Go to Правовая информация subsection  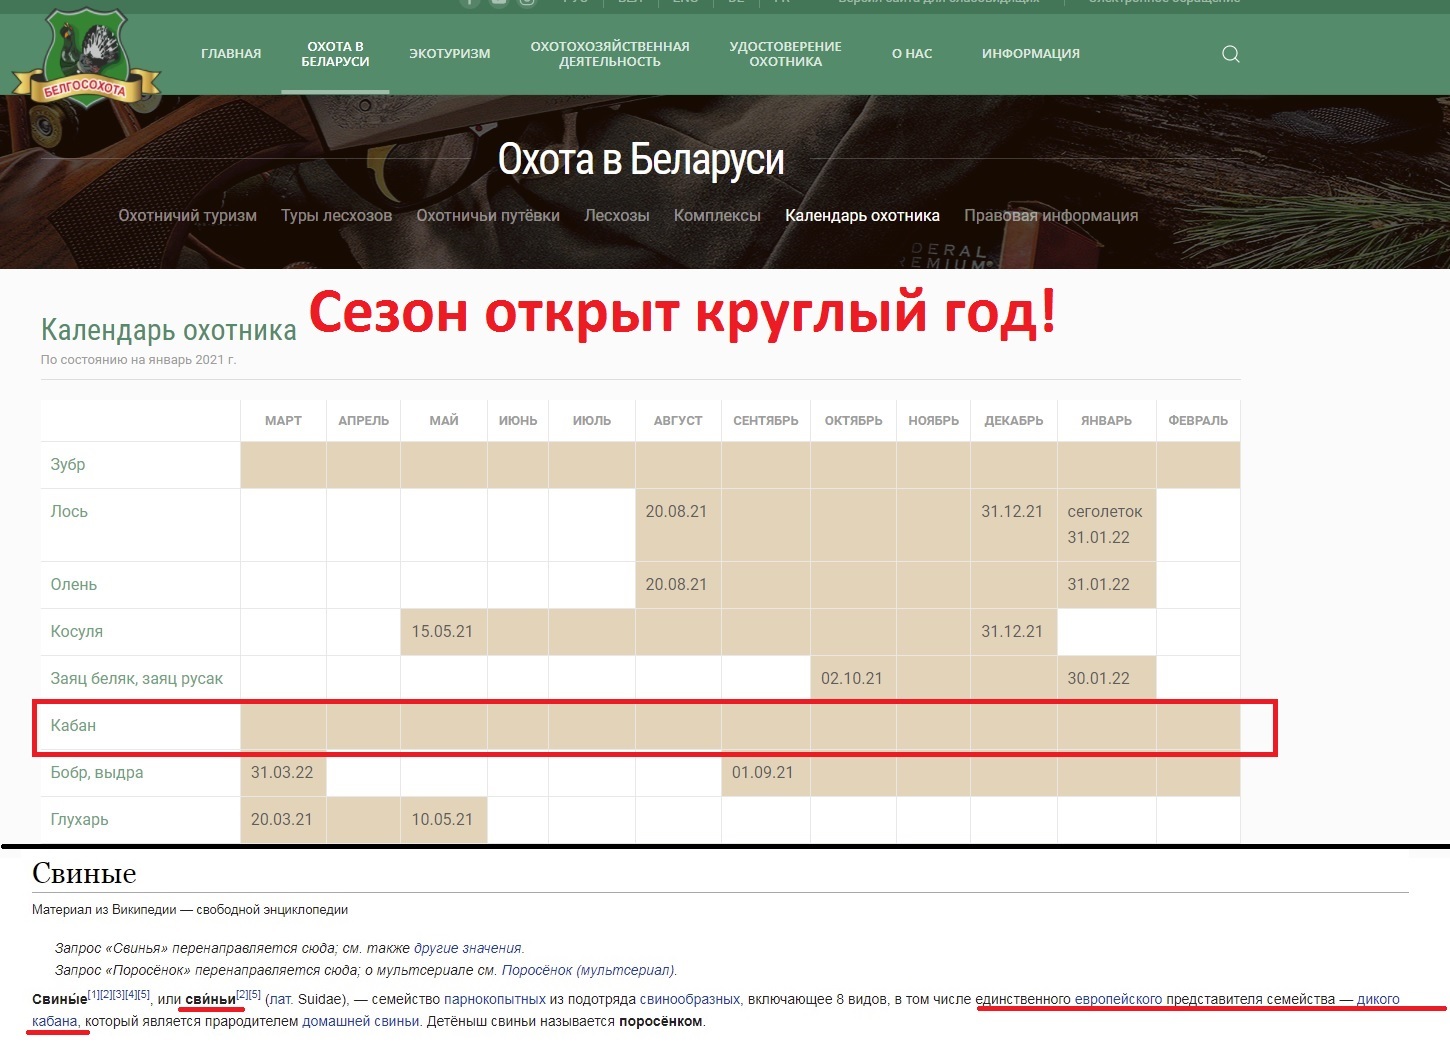1051,215
